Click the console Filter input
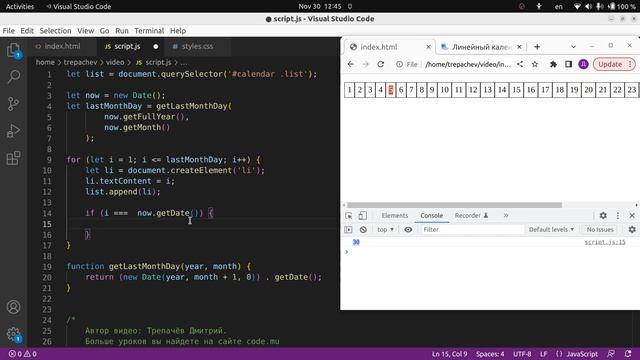Screen dimensions: 640x360 [x=471, y=230]
